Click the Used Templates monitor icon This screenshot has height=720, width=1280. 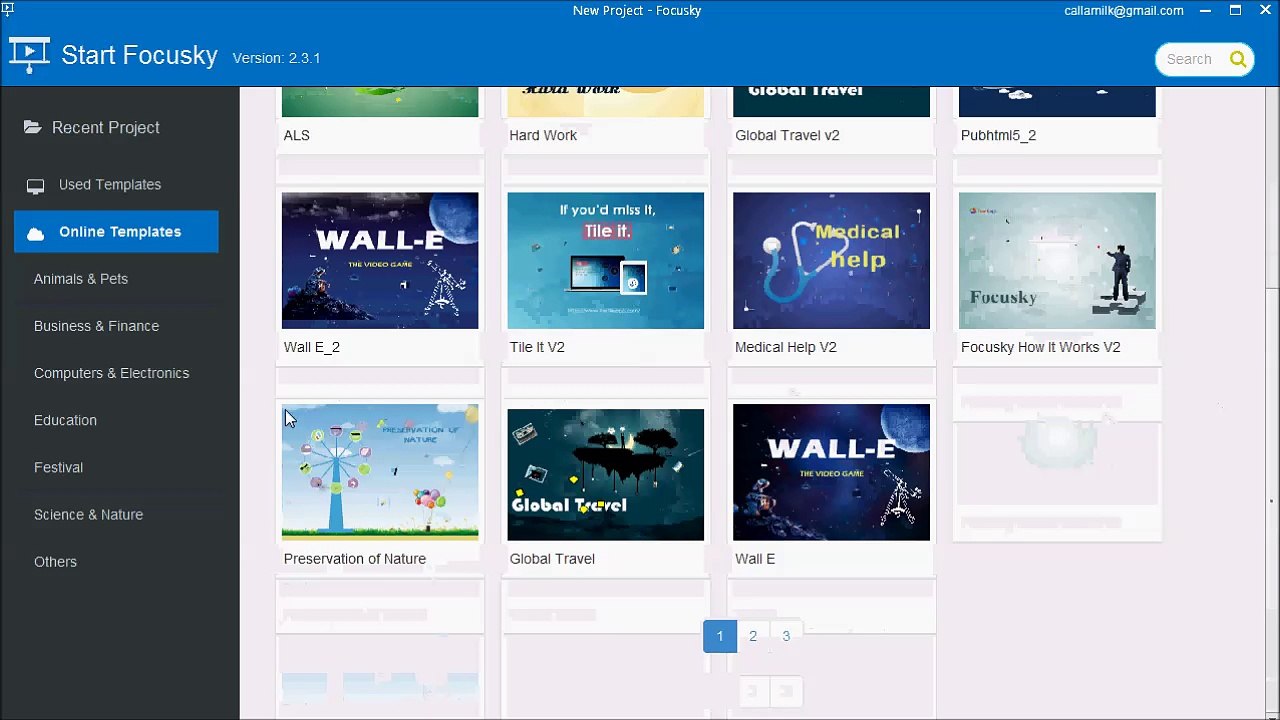tap(36, 185)
